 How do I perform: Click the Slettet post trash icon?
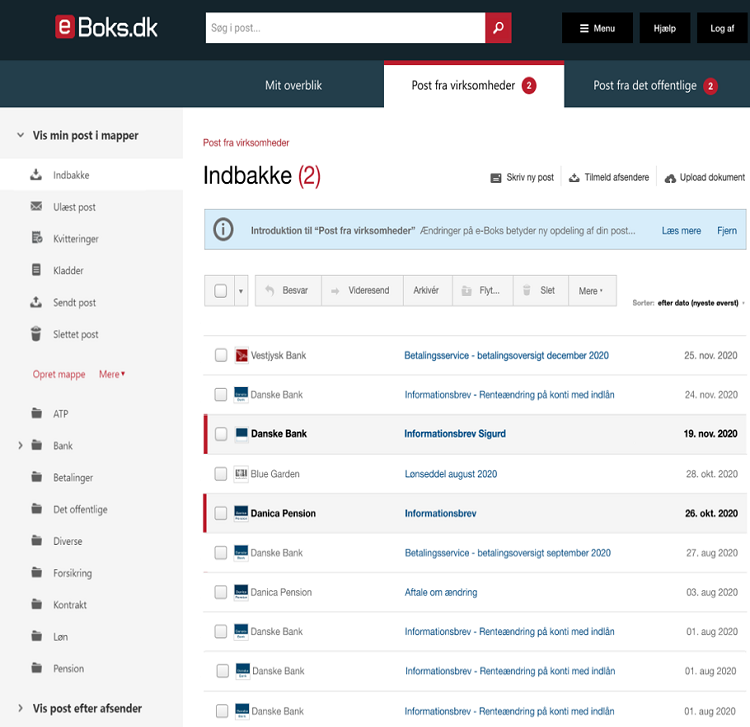coord(36,333)
